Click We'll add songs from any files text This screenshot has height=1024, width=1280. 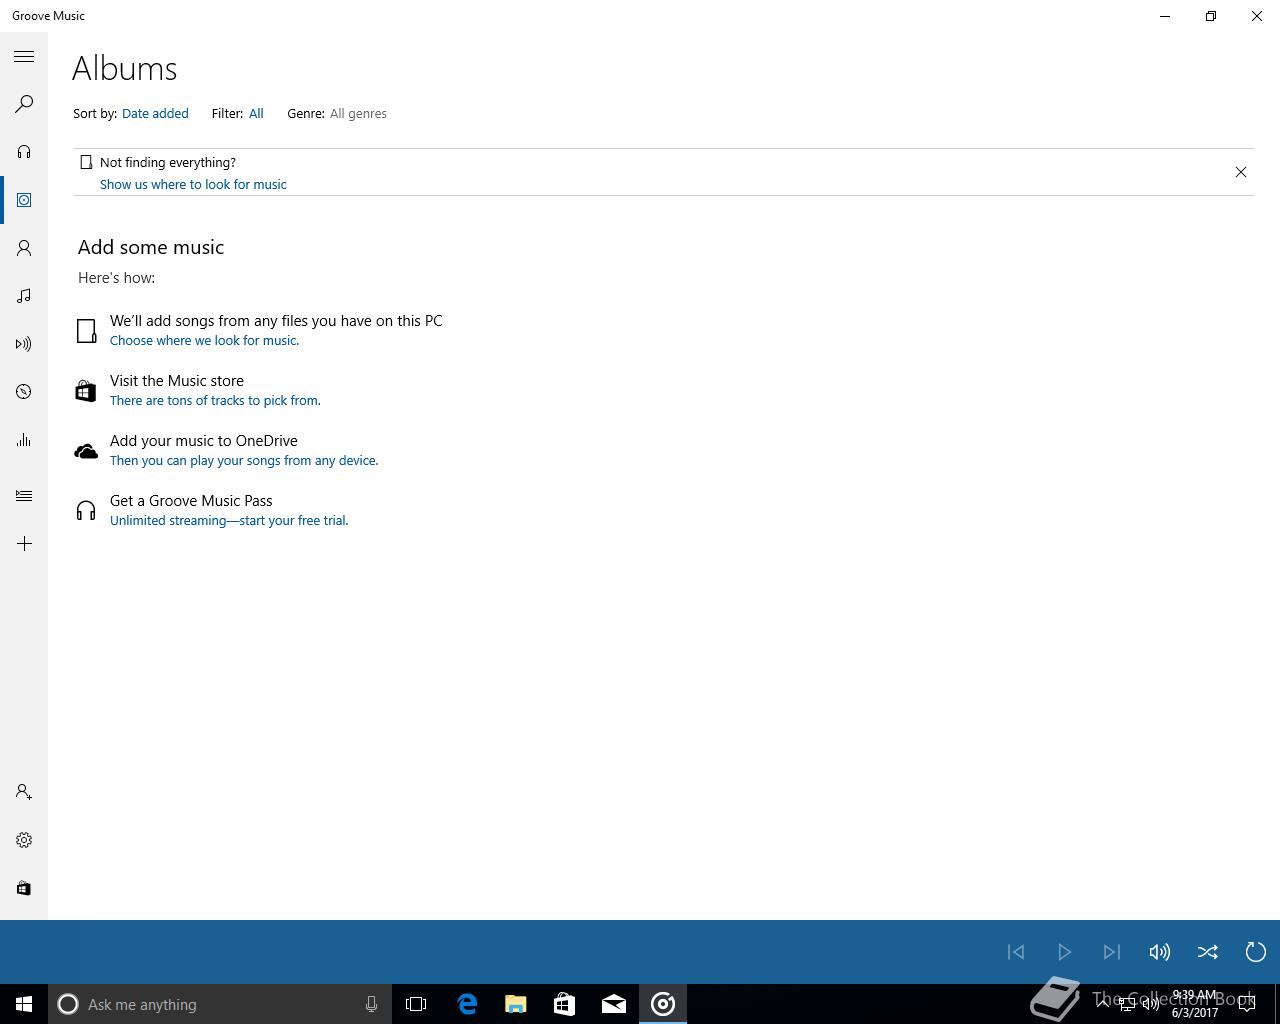click(276, 321)
